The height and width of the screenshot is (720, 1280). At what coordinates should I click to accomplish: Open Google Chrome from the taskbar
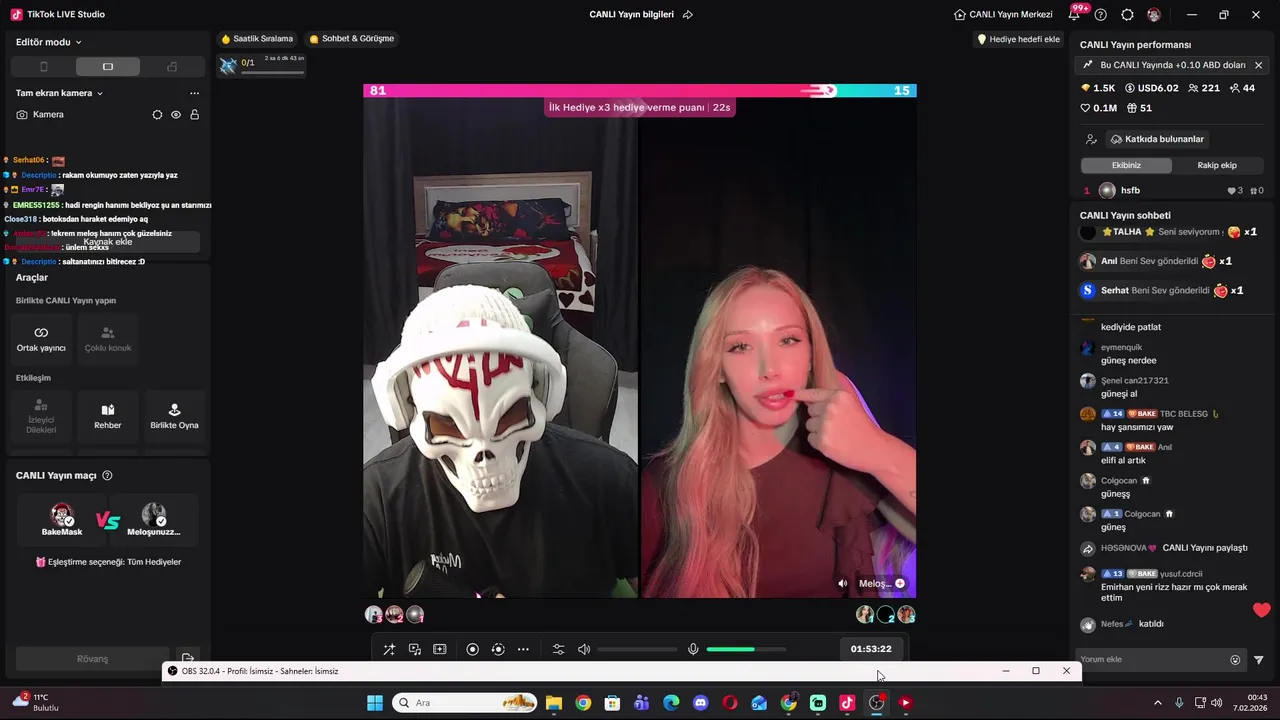click(583, 703)
